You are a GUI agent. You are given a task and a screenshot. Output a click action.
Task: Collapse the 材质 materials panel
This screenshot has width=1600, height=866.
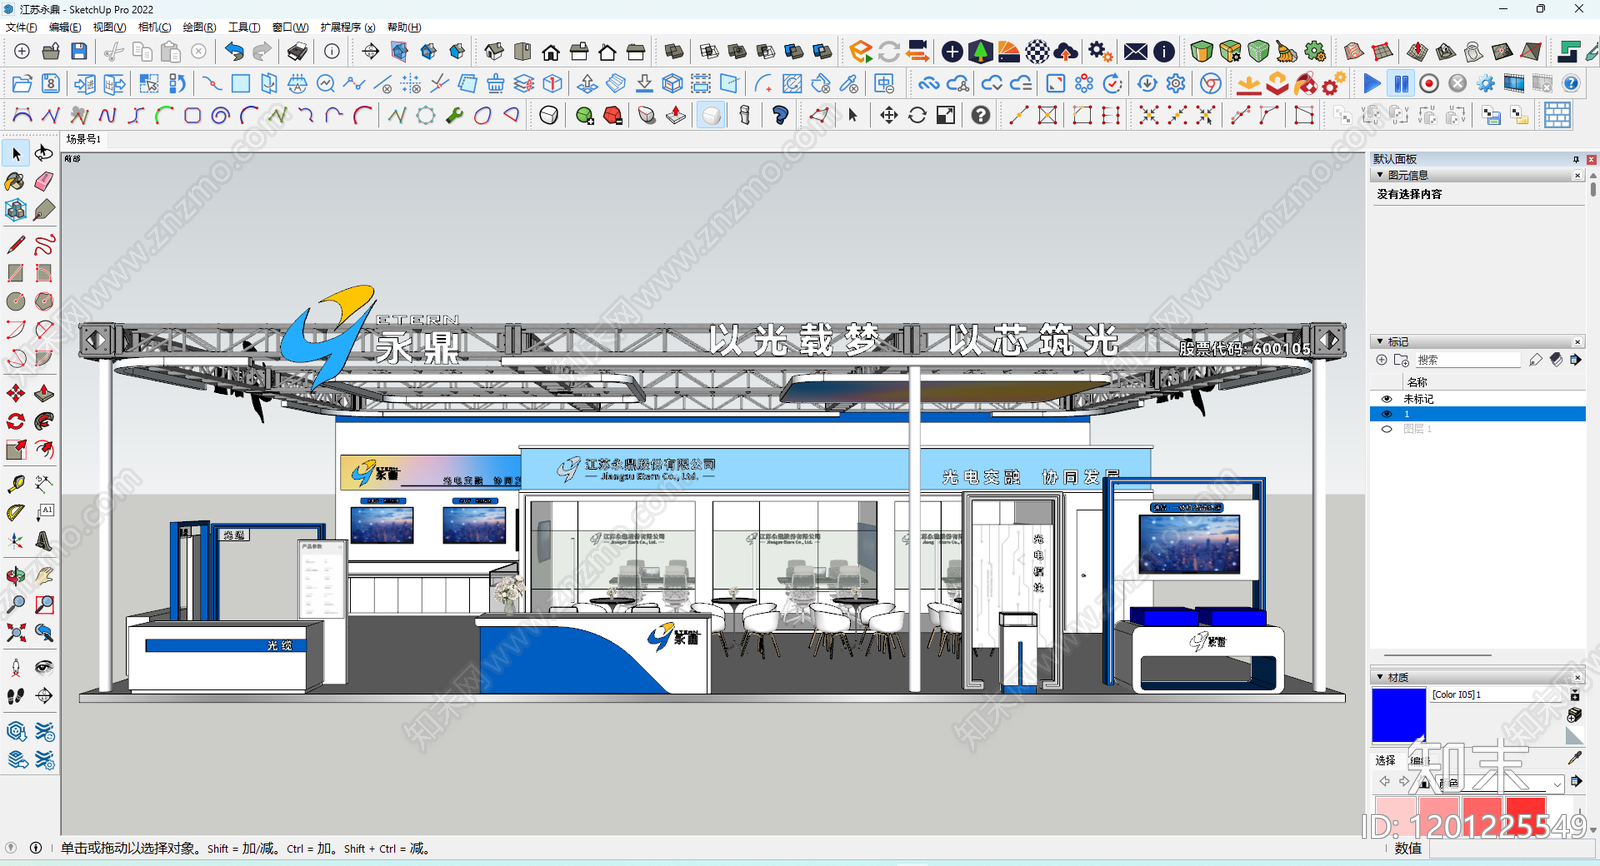pos(1380,677)
